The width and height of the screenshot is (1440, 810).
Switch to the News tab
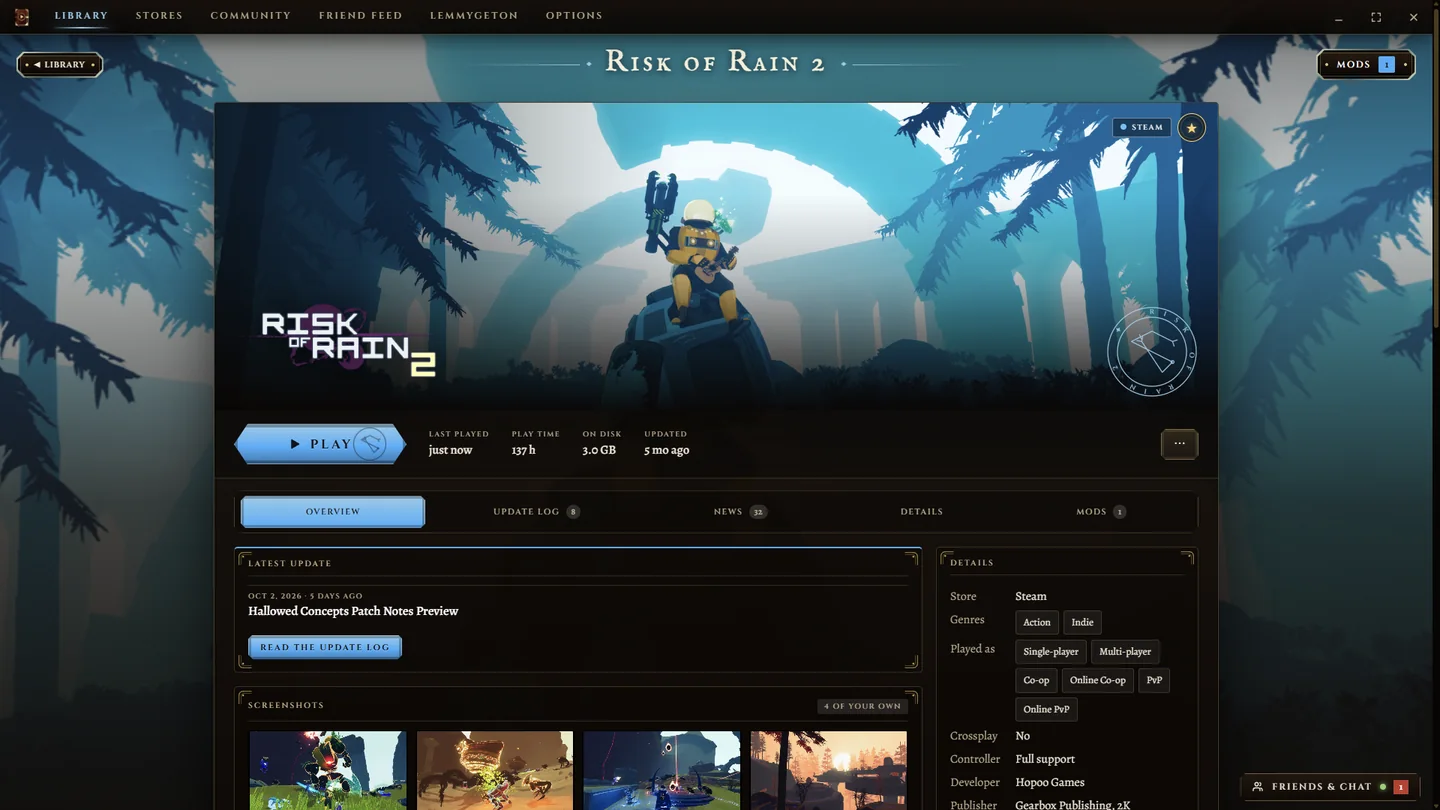[740, 512]
